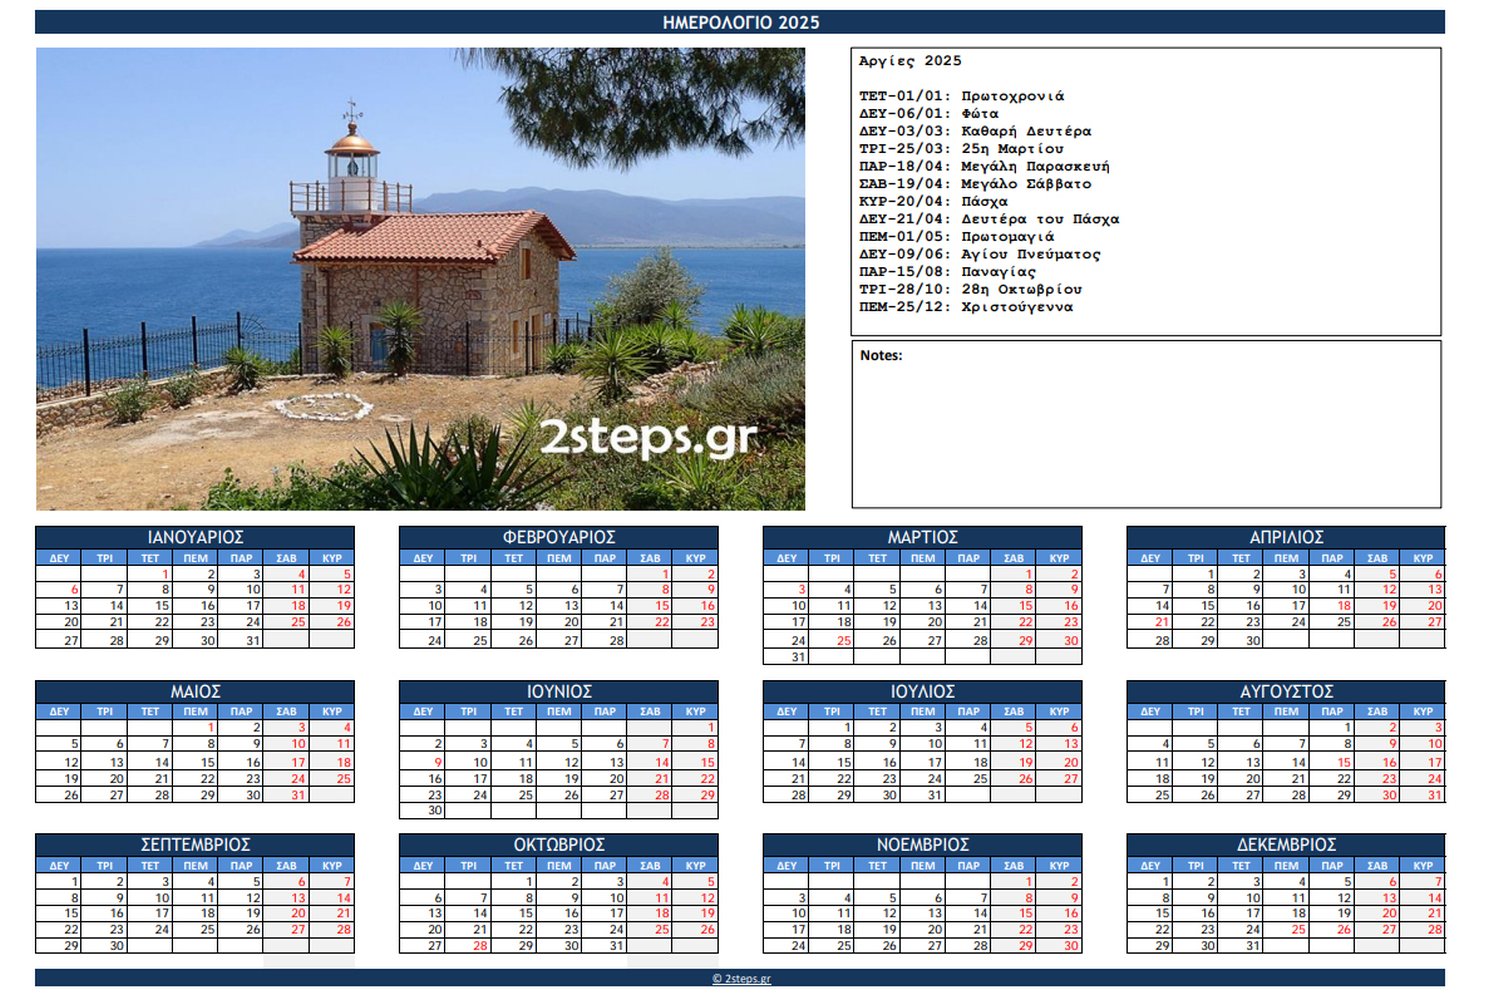Select the ΝΟΕΜΒΡΙΟΣ month header

pos(922,845)
